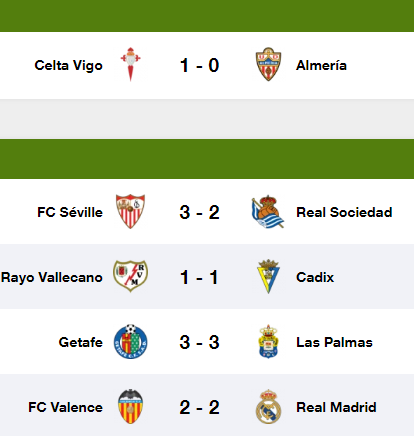
Task: Click the Rayo Vallecano club crest
Action: 130,276
